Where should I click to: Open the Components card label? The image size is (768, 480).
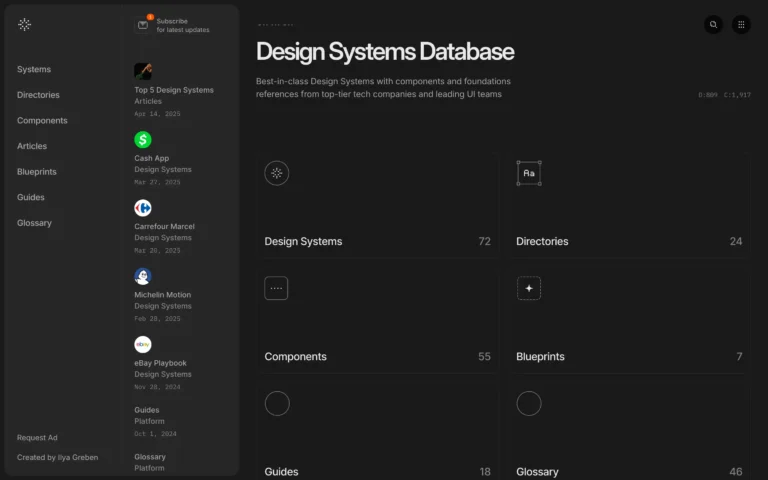tap(295, 357)
